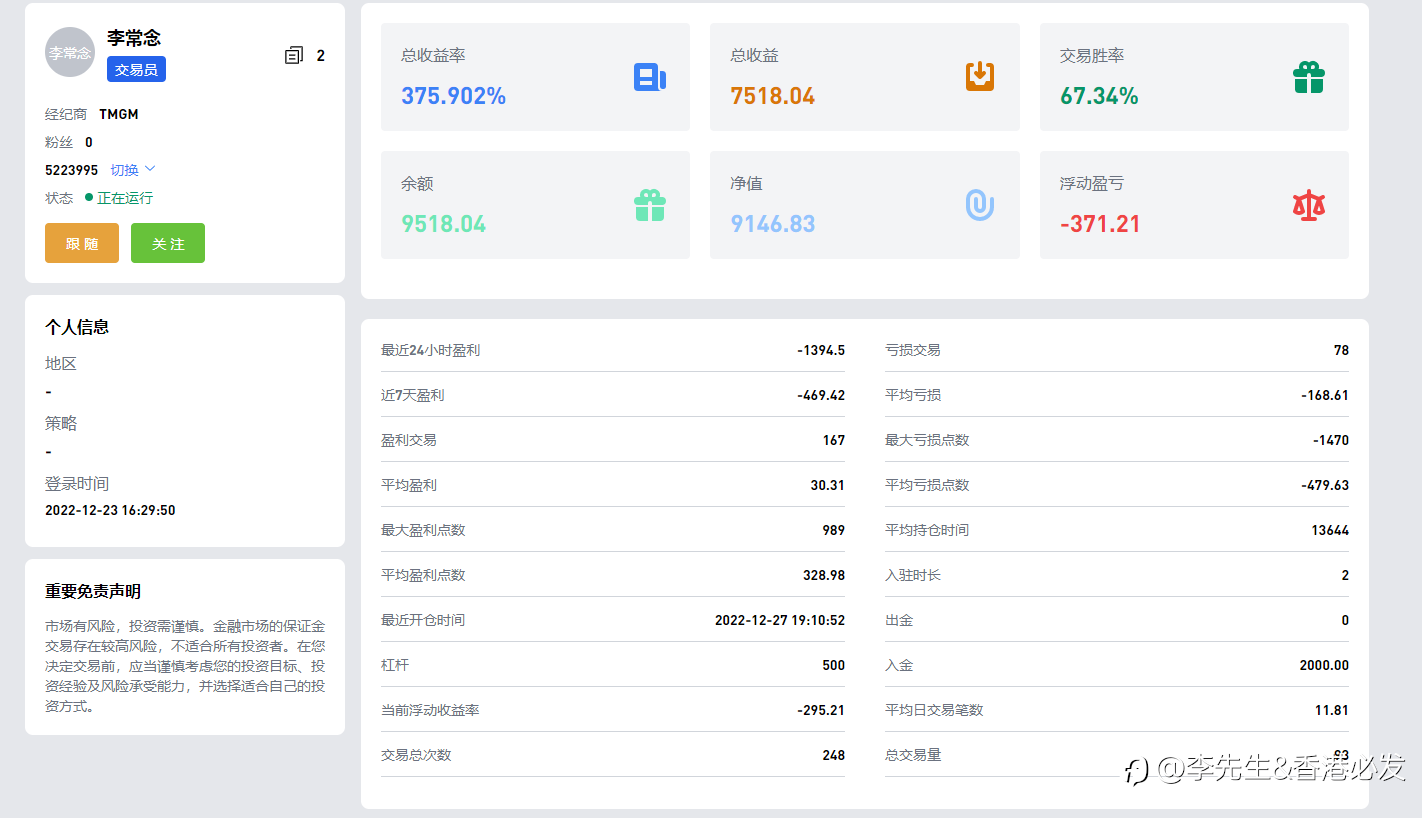Screen dimensions: 1422x818
Task: Click the 平均亏损点数 value -479.63
Action: pos(1325,485)
